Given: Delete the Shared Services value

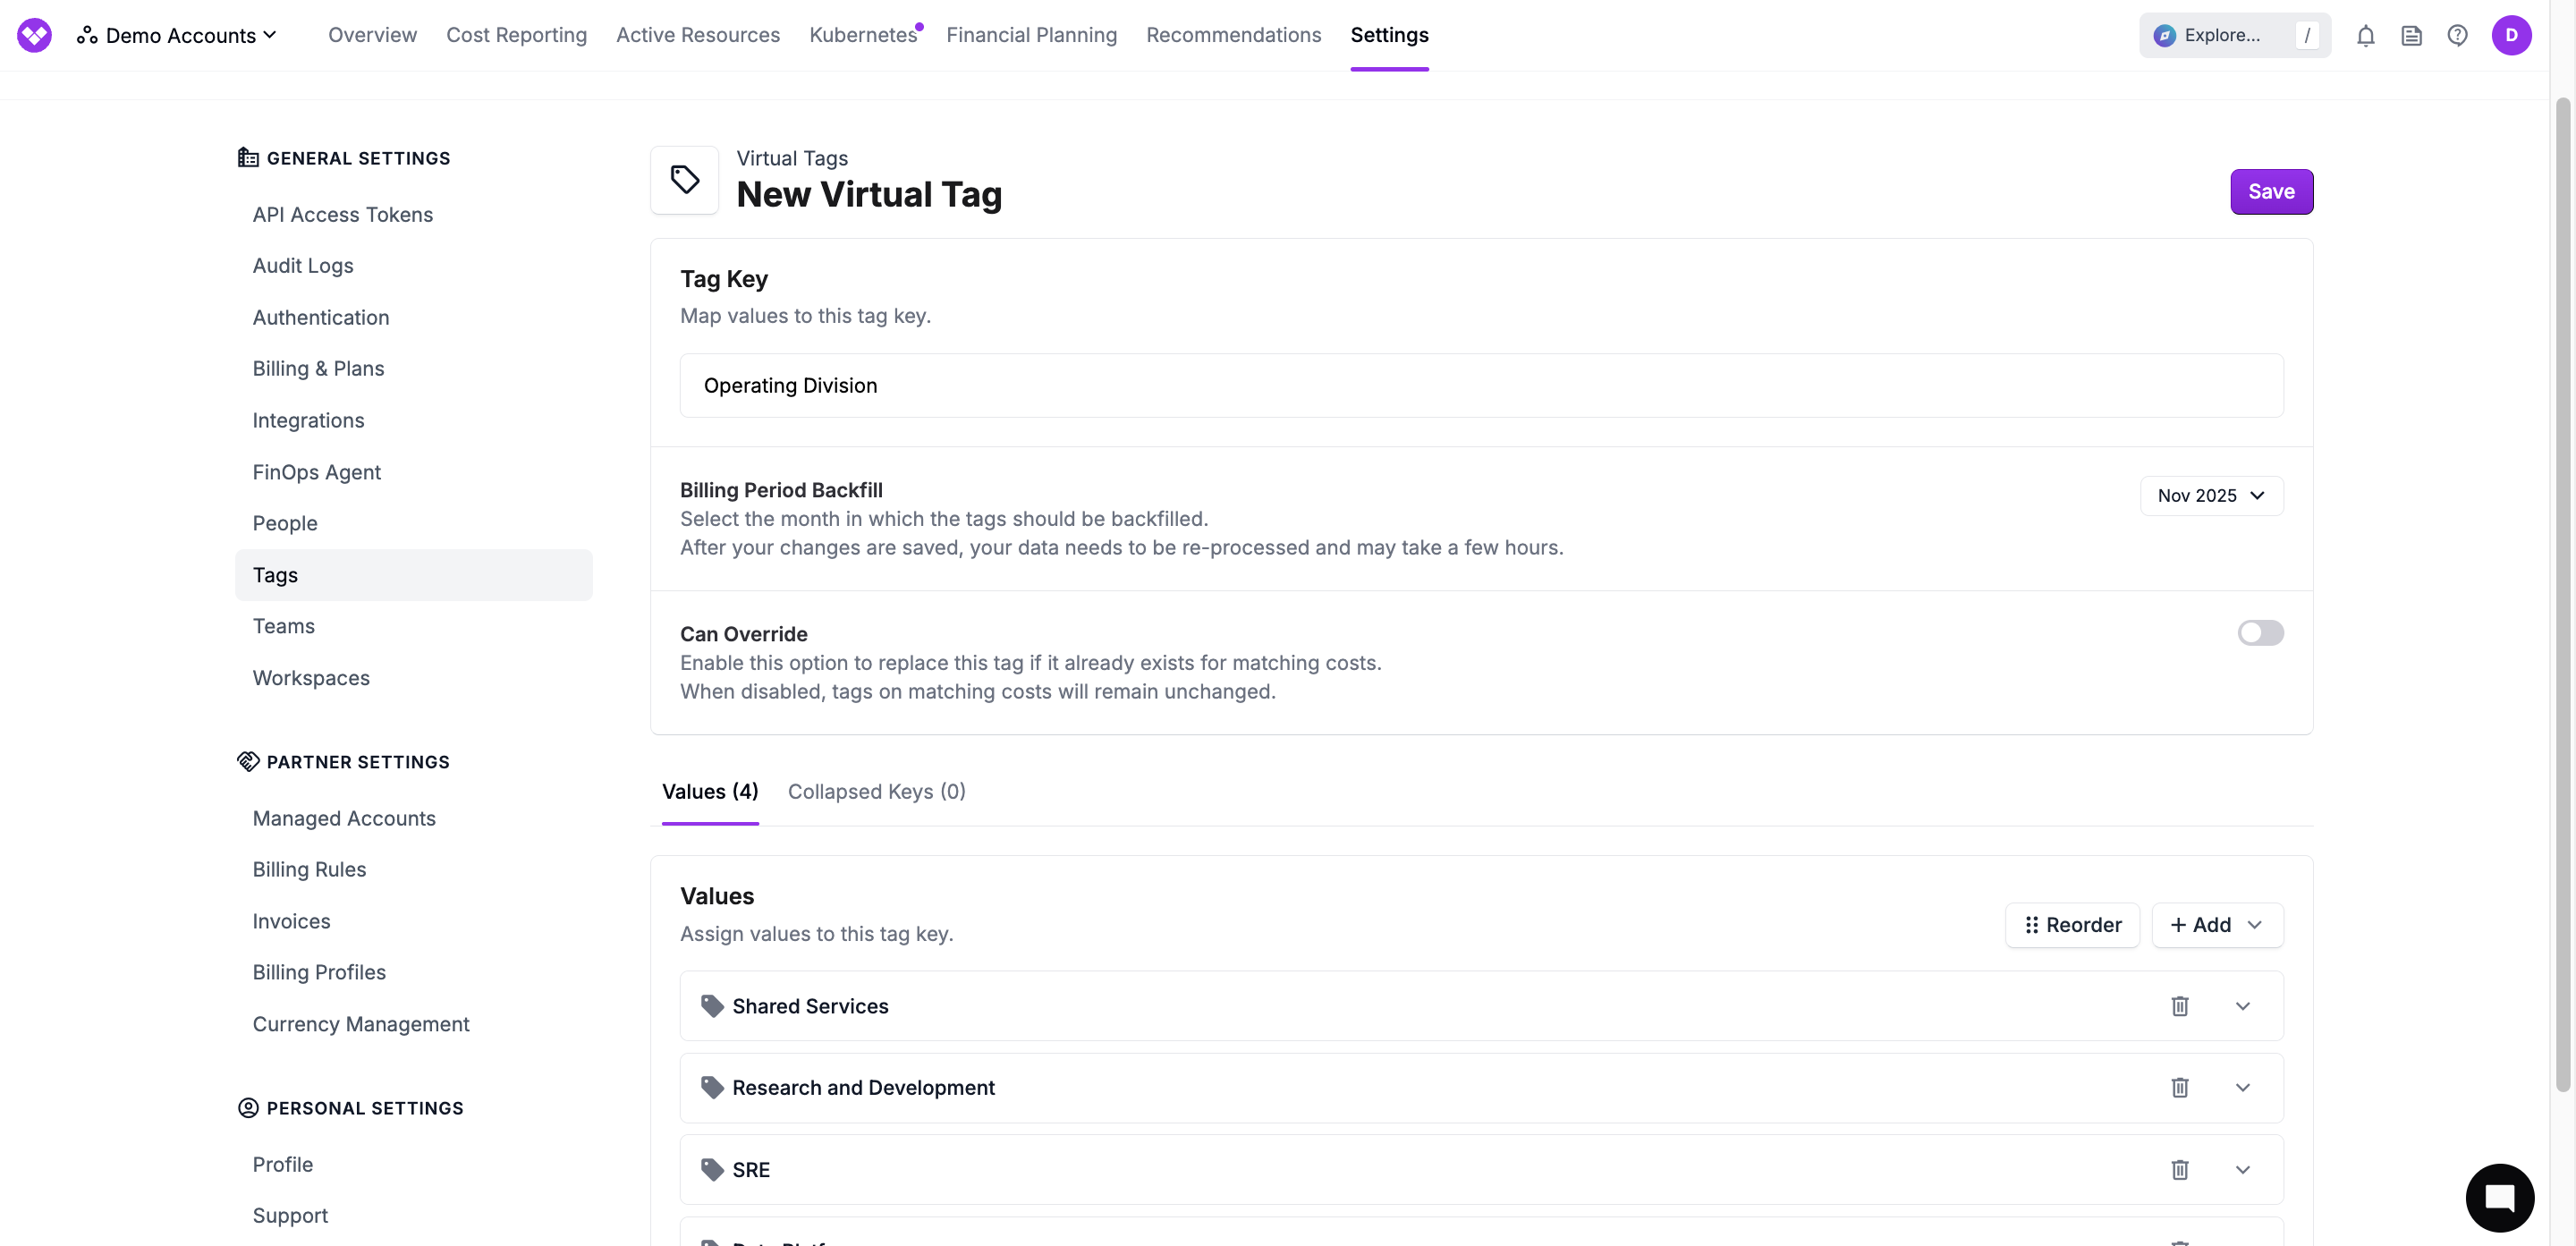Looking at the screenshot, I should pos(2180,1006).
